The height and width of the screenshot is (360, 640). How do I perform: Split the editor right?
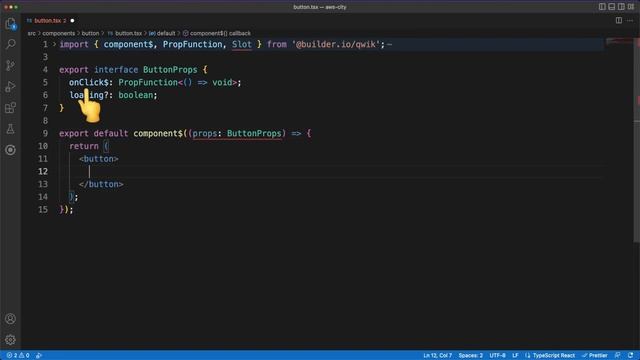click(x=619, y=20)
